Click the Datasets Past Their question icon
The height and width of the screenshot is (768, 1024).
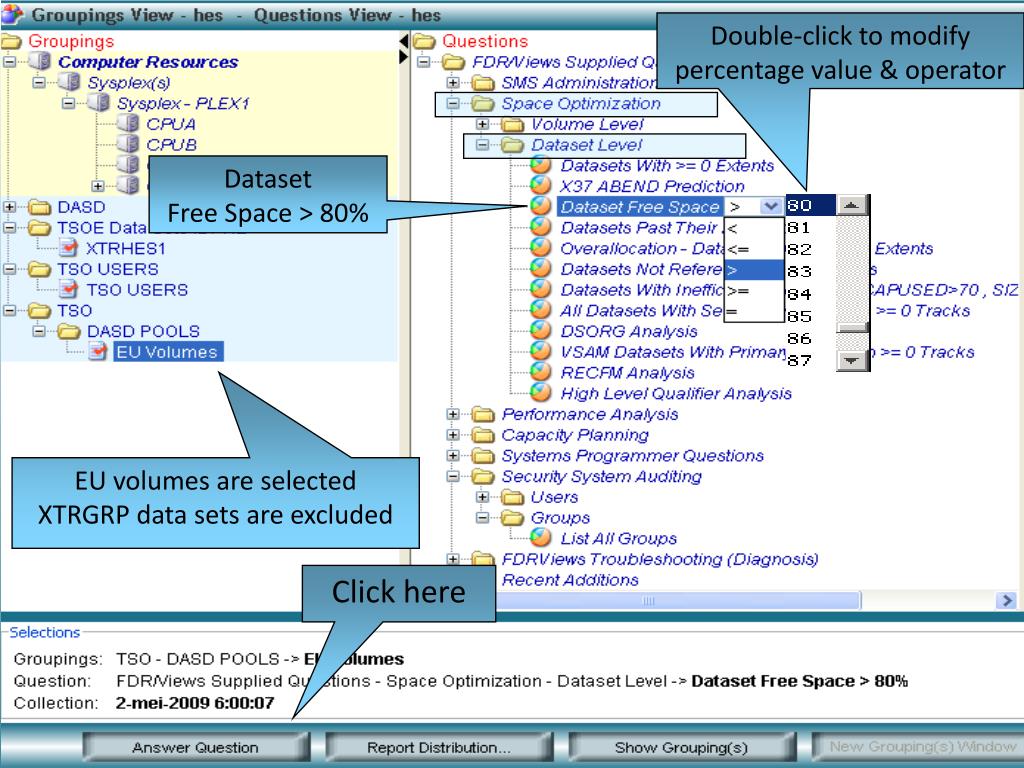(541, 227)
